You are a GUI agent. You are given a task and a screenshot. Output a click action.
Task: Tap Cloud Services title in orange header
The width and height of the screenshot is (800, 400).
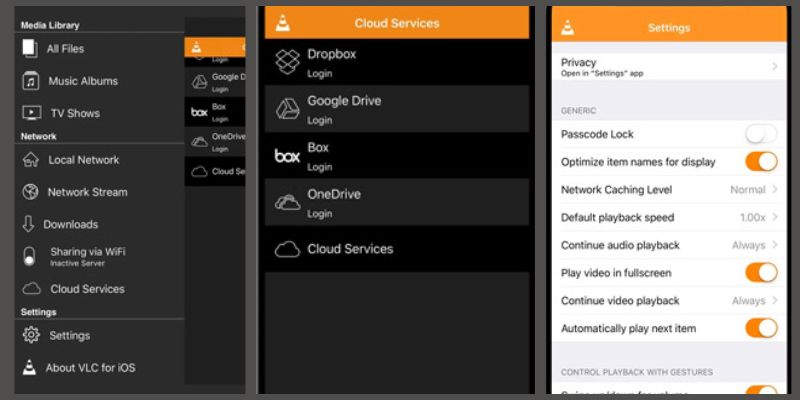396,23
